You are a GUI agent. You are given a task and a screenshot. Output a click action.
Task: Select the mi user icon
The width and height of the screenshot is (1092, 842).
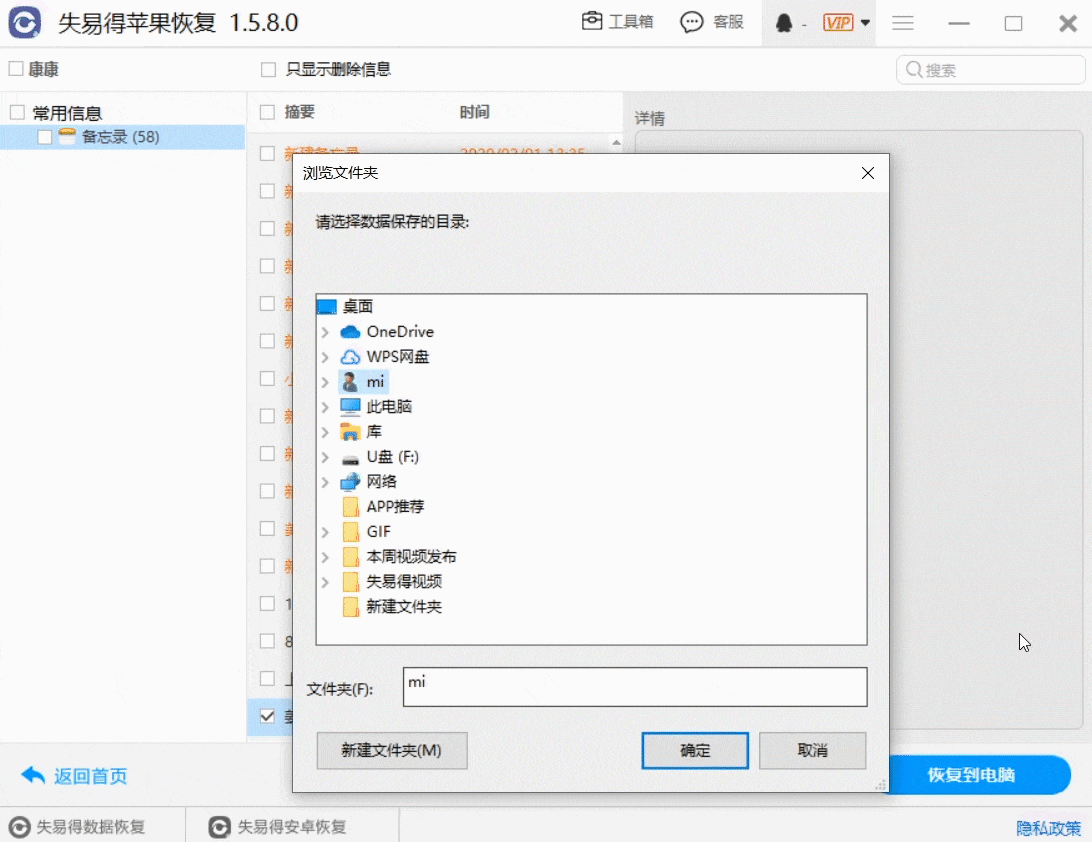[x=350, y=382]
